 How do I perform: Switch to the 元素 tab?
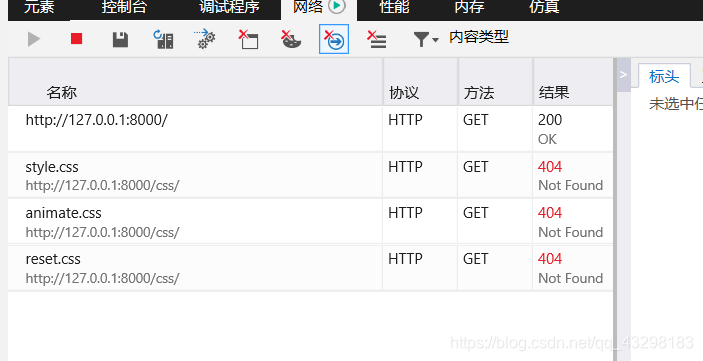click(39, 7)
